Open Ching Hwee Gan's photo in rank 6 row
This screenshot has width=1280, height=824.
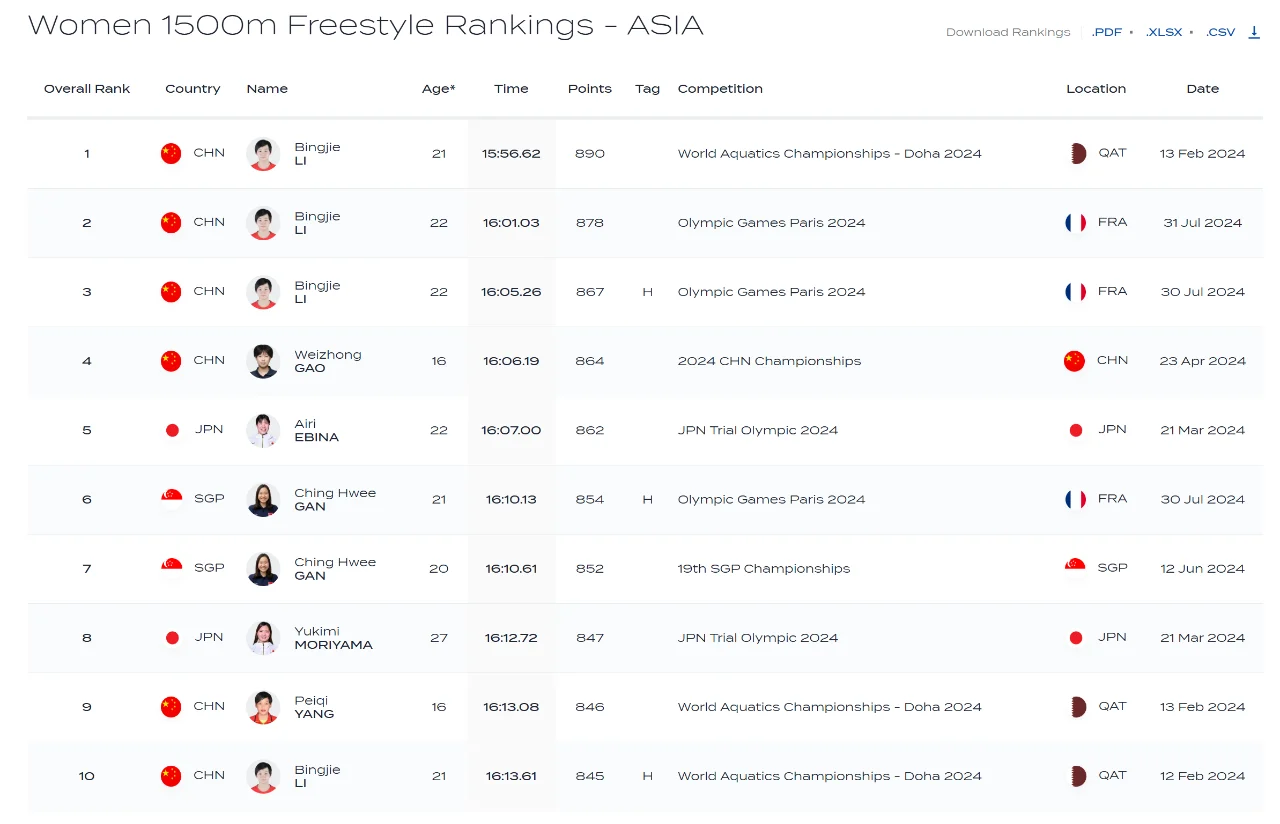click(x=263, y=499)
